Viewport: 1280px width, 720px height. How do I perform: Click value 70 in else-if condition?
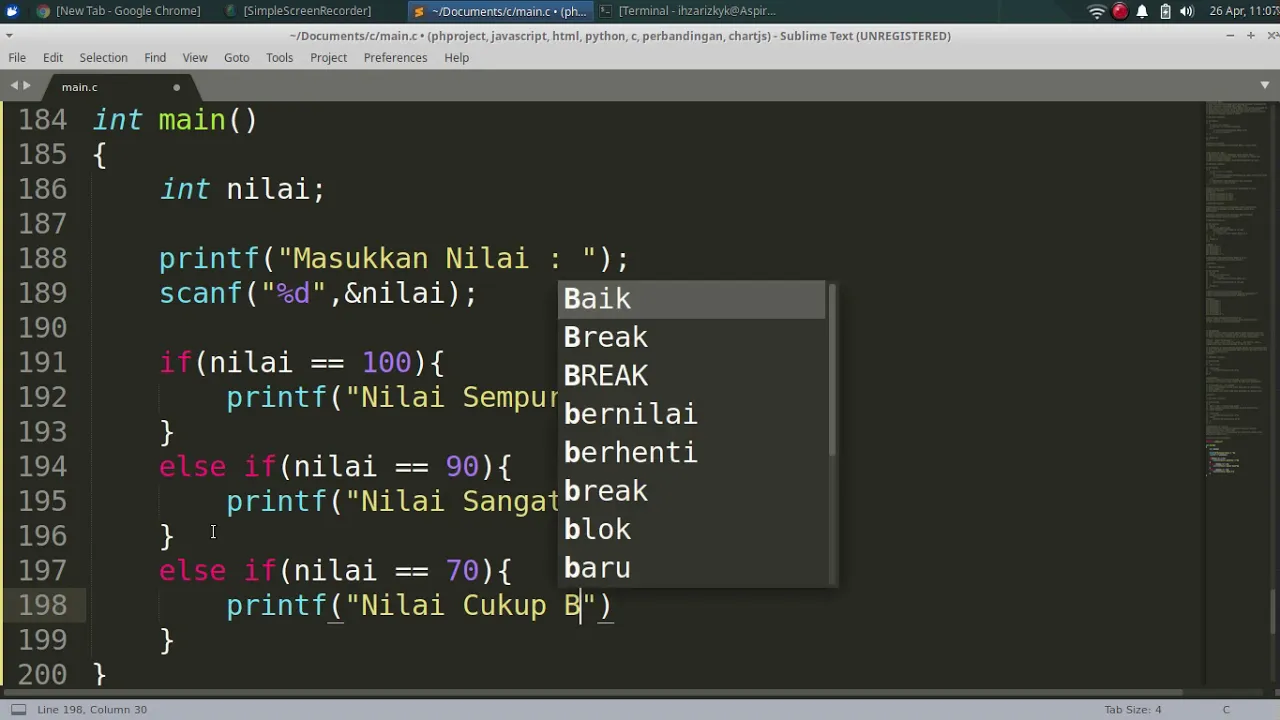(462, 571)
